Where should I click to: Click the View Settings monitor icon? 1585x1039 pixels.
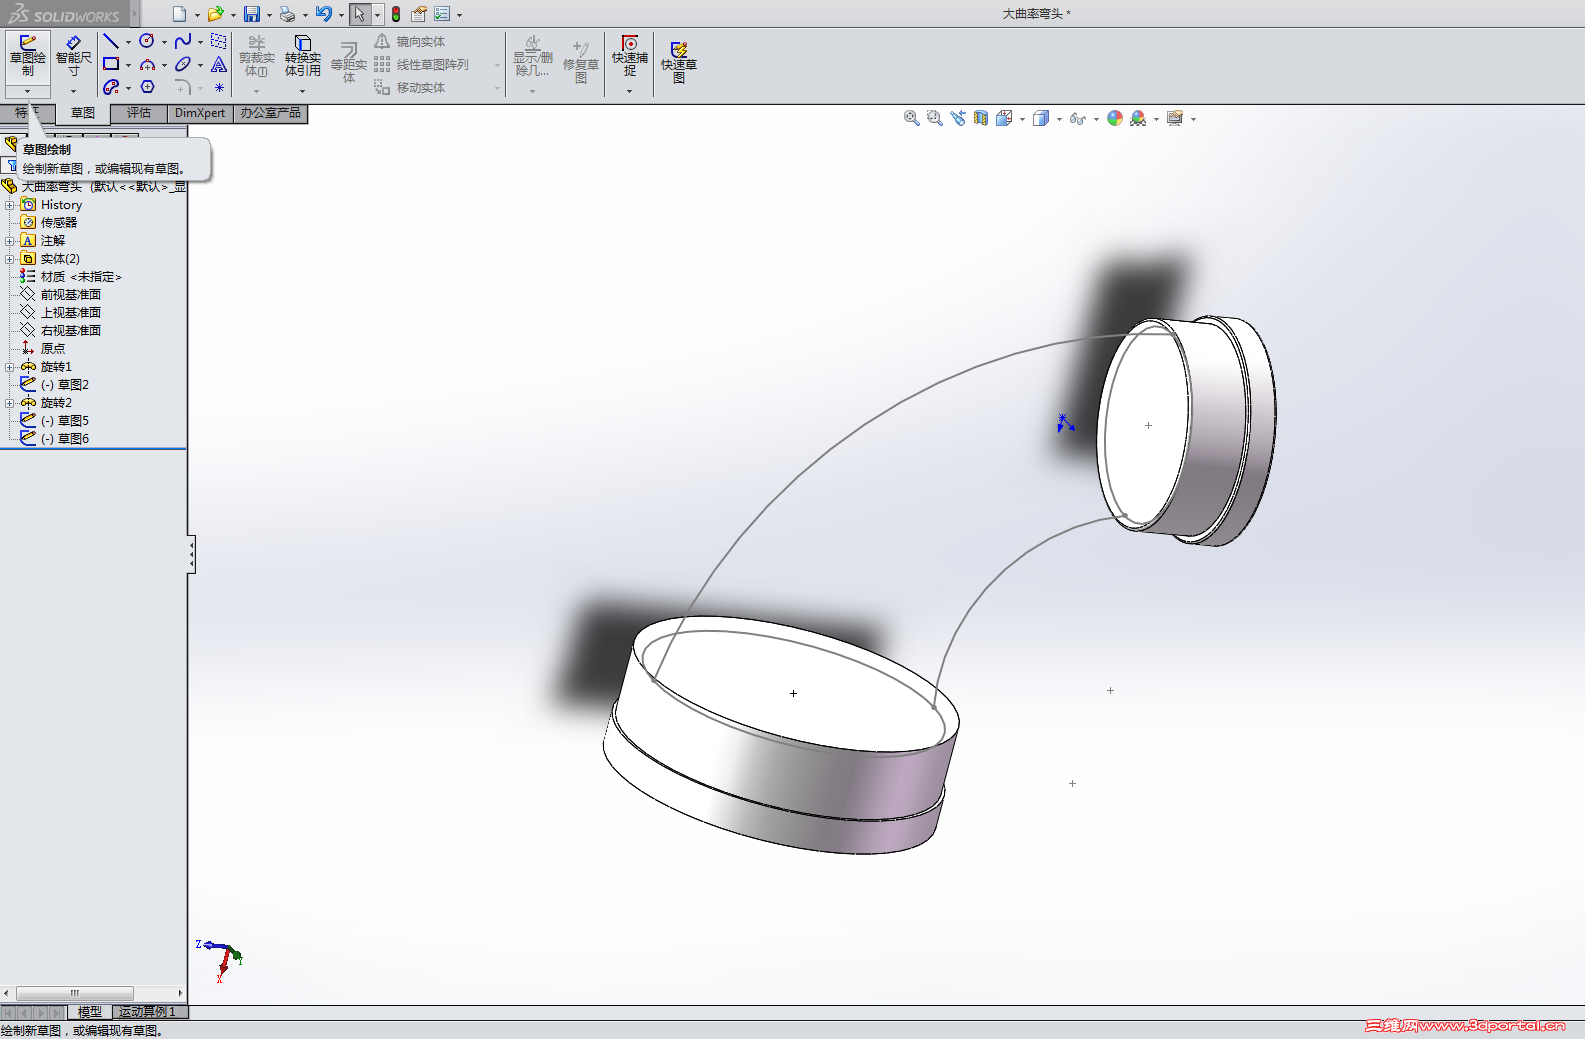pyautogui.click(x=1175, y=118)
